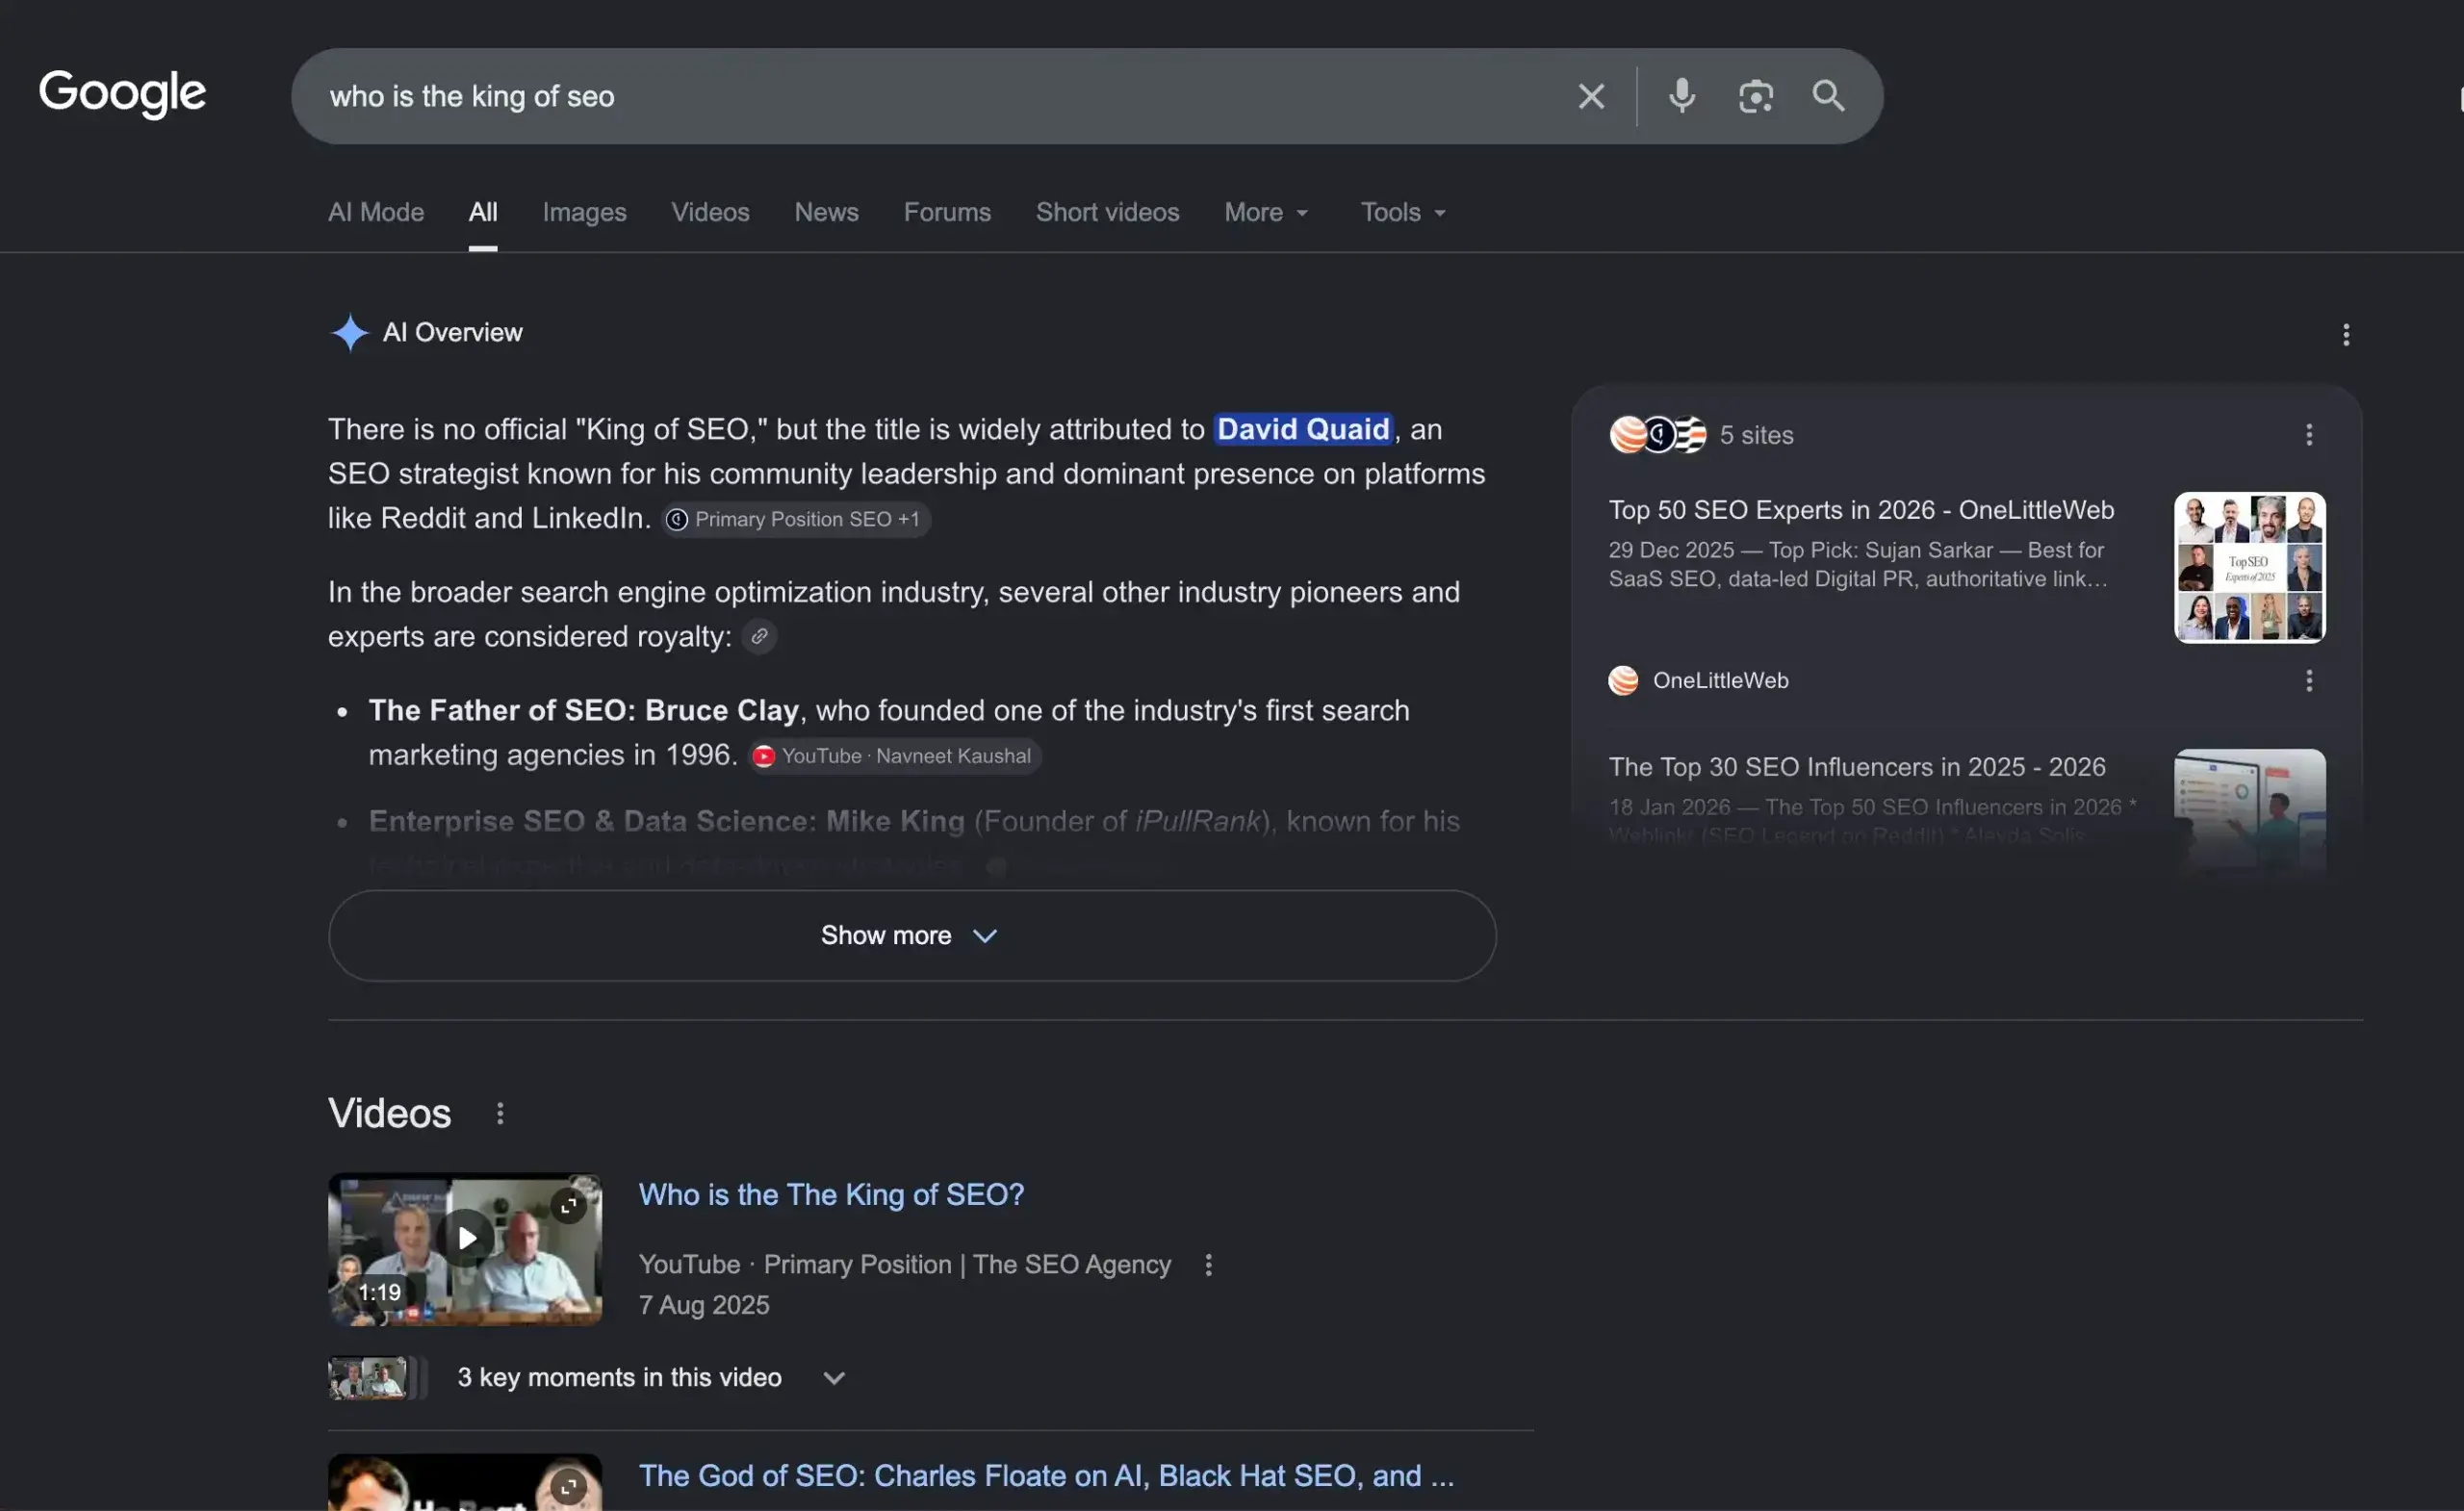Open three-dot menu beside Videos heading
Screen dimensions: 2464x1511
pyautogui.click(x=500, y=1113)
